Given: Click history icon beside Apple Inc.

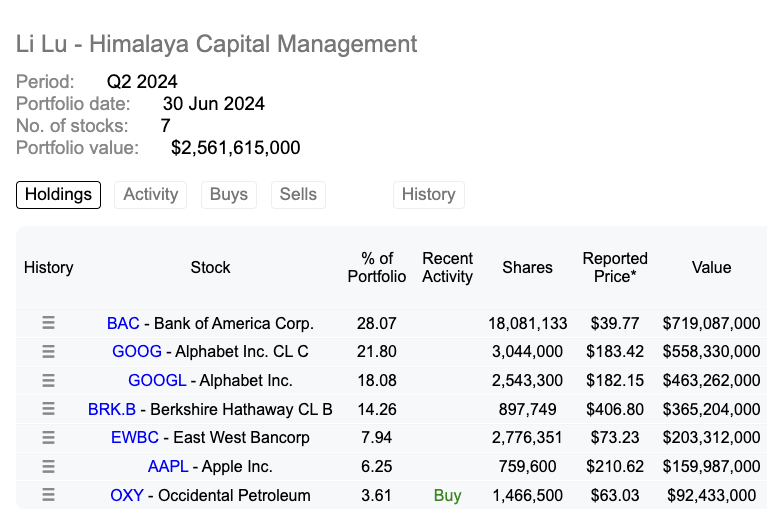Looking at the screenshot, I should [x=48, y=466].
